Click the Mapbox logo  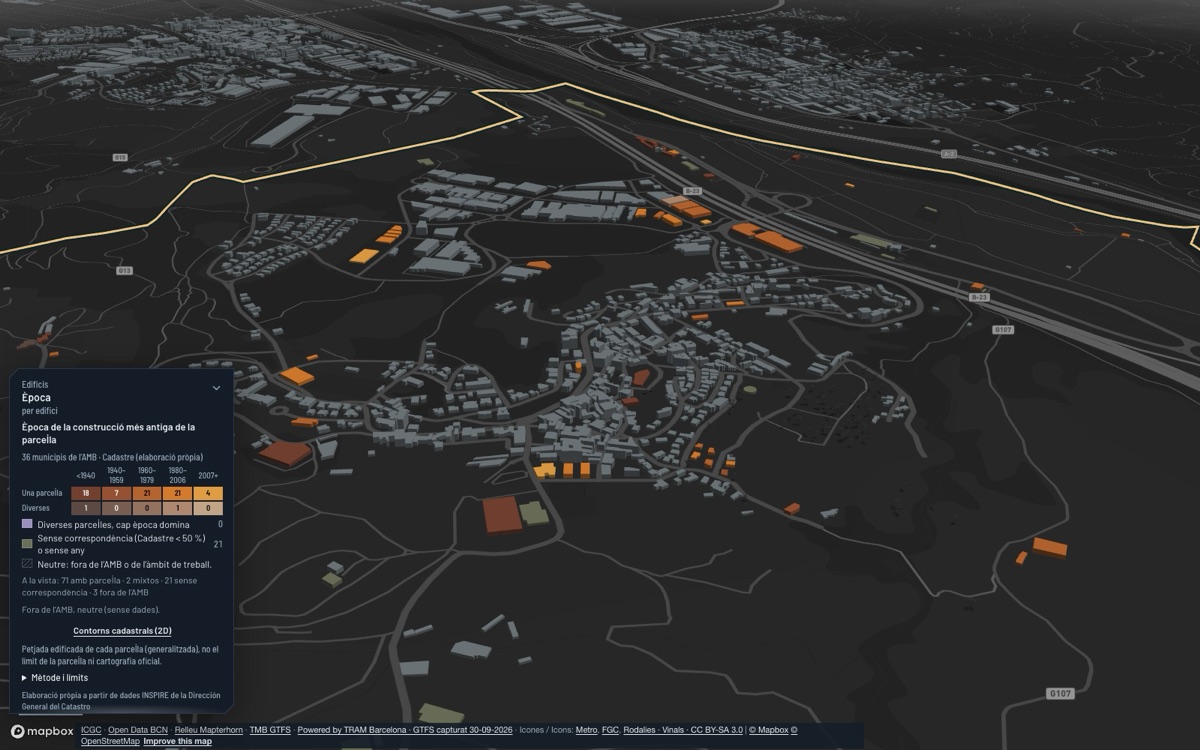[43, 731]
